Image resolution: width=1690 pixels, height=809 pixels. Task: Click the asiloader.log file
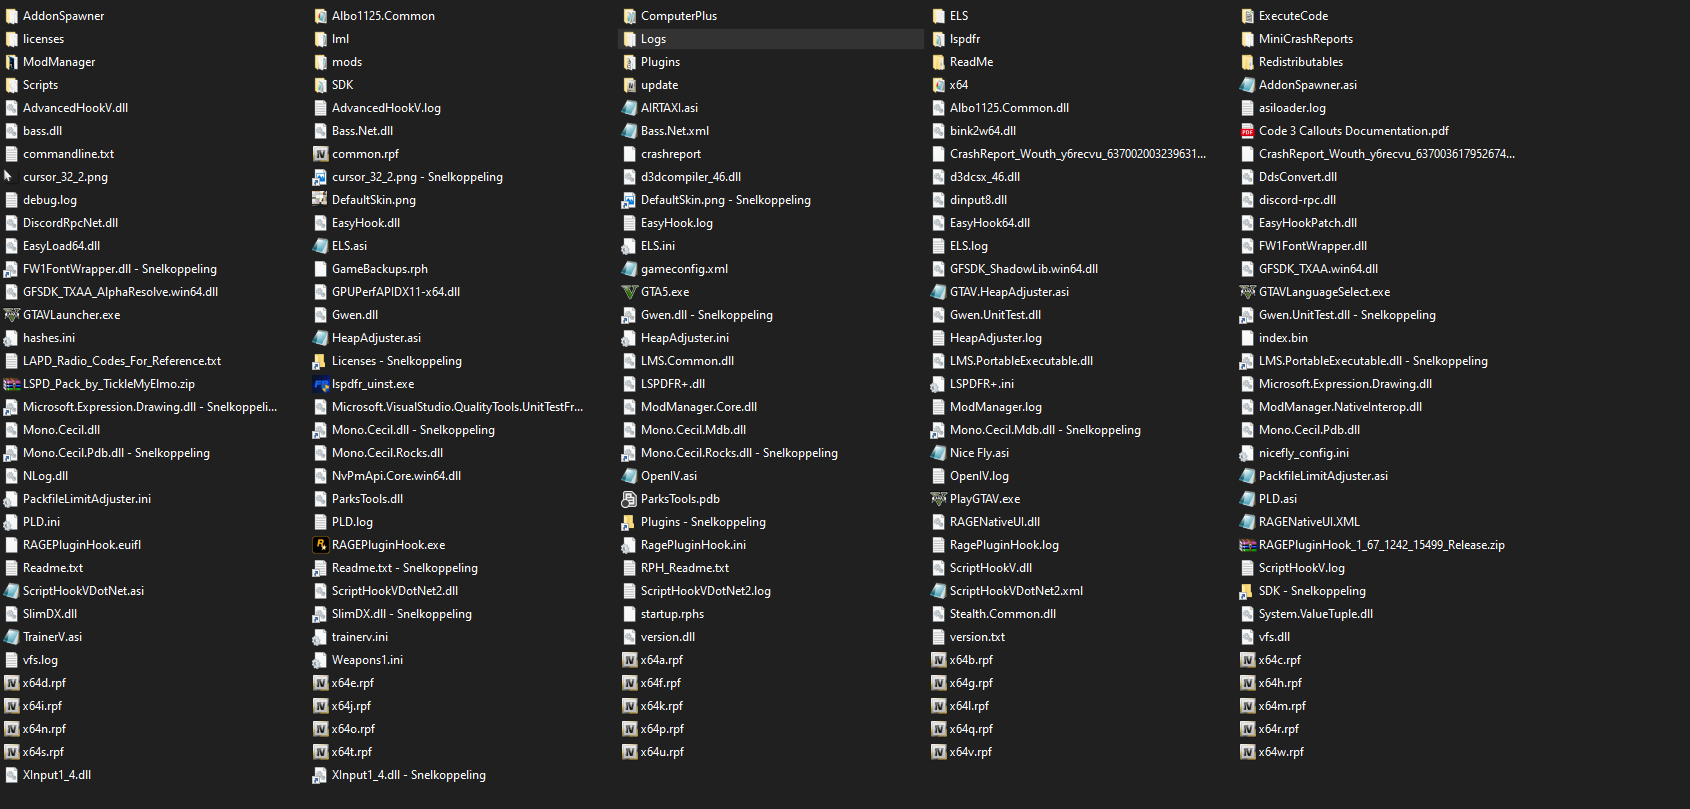[x=1283, y=108]
